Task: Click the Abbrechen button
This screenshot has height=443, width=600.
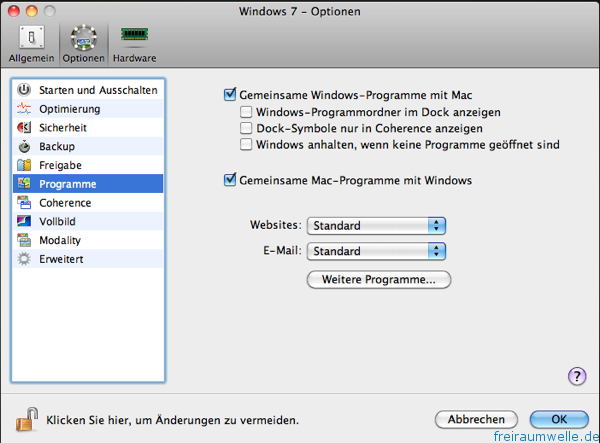Action: coord(476,419)
